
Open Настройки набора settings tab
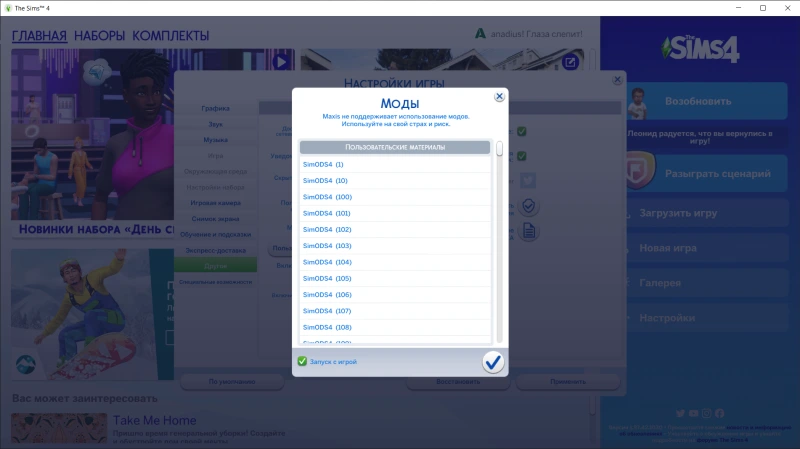(x=215, y=187)
